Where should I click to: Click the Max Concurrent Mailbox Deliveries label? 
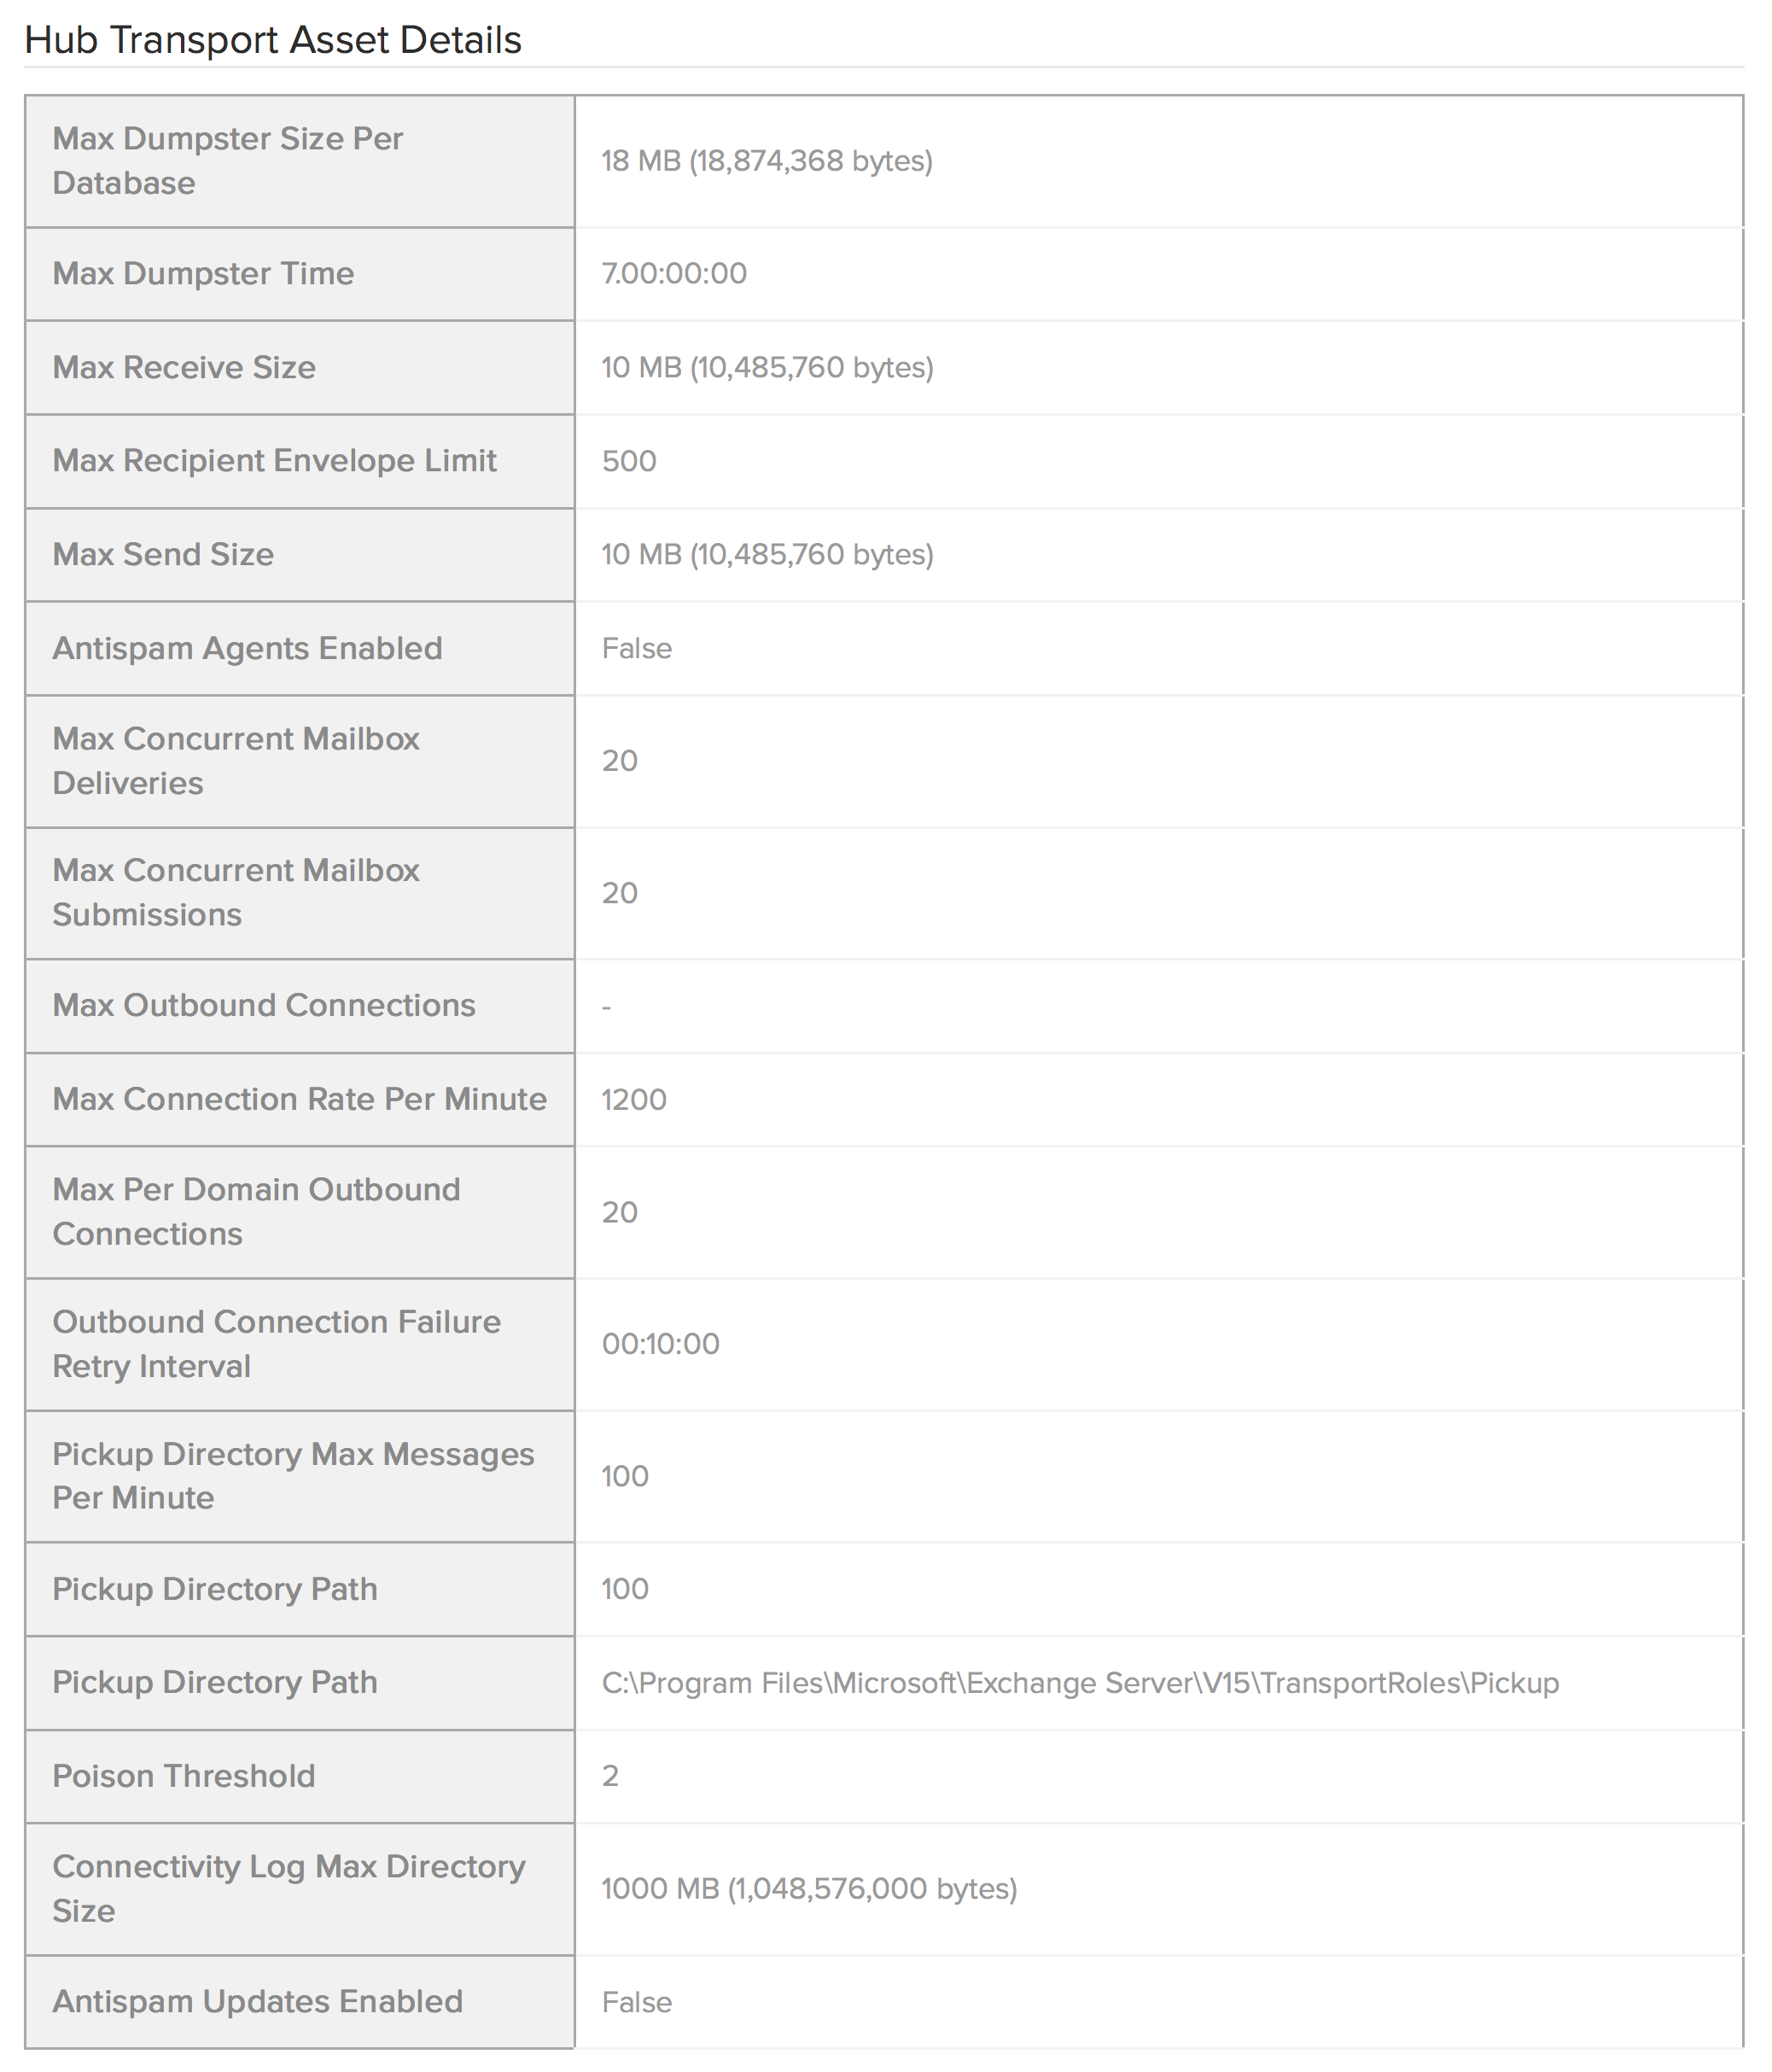tap(236, 761)
